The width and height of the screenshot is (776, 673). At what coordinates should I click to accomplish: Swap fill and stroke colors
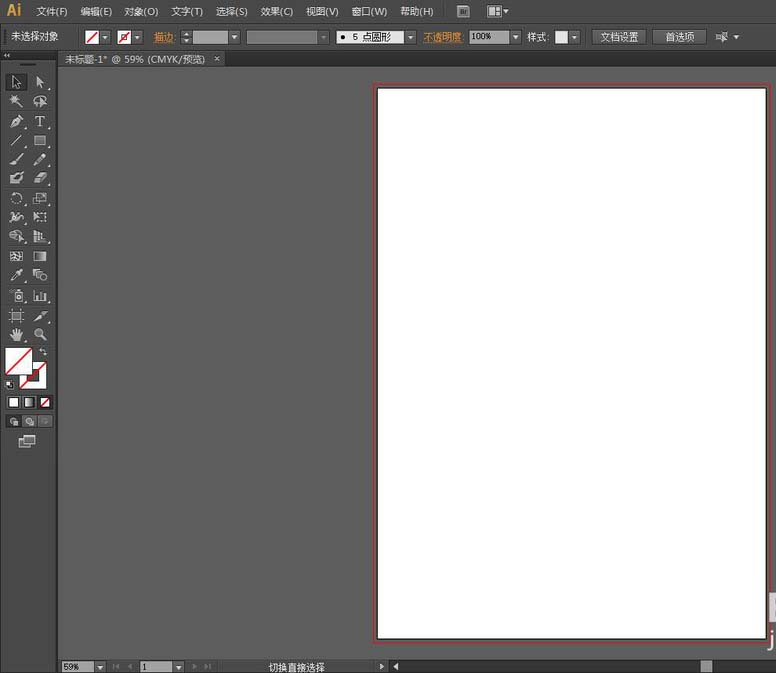coord(43,352)
